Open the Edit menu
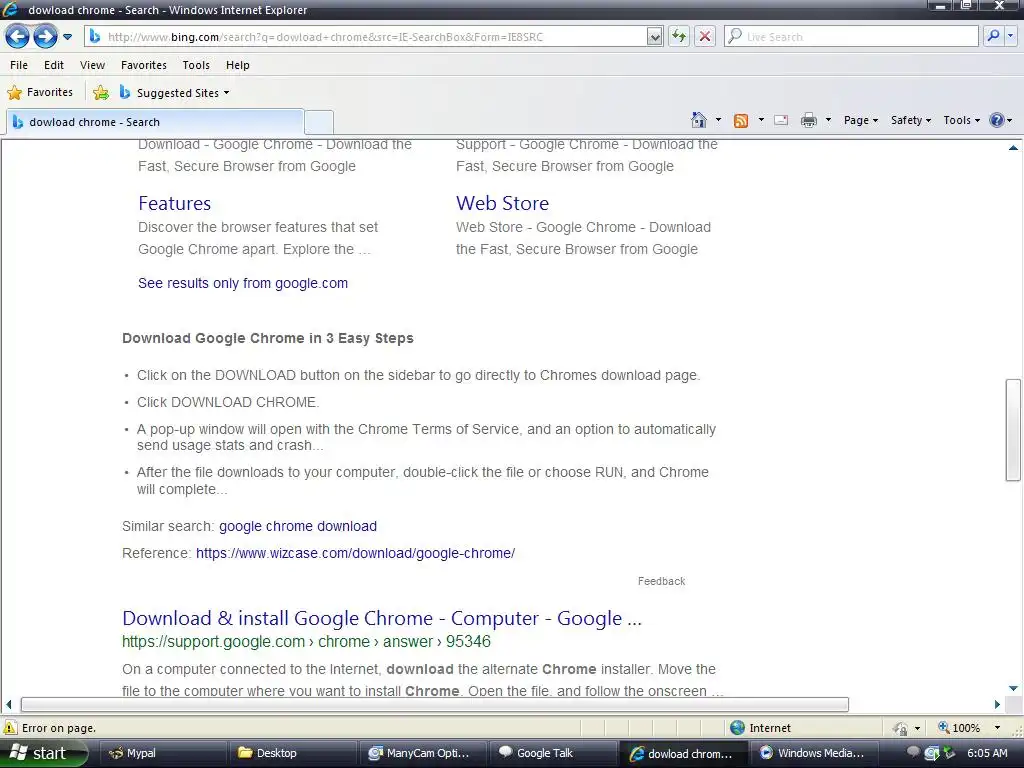The width and height of the screenshot is (1024, 768). click(54, 65)
